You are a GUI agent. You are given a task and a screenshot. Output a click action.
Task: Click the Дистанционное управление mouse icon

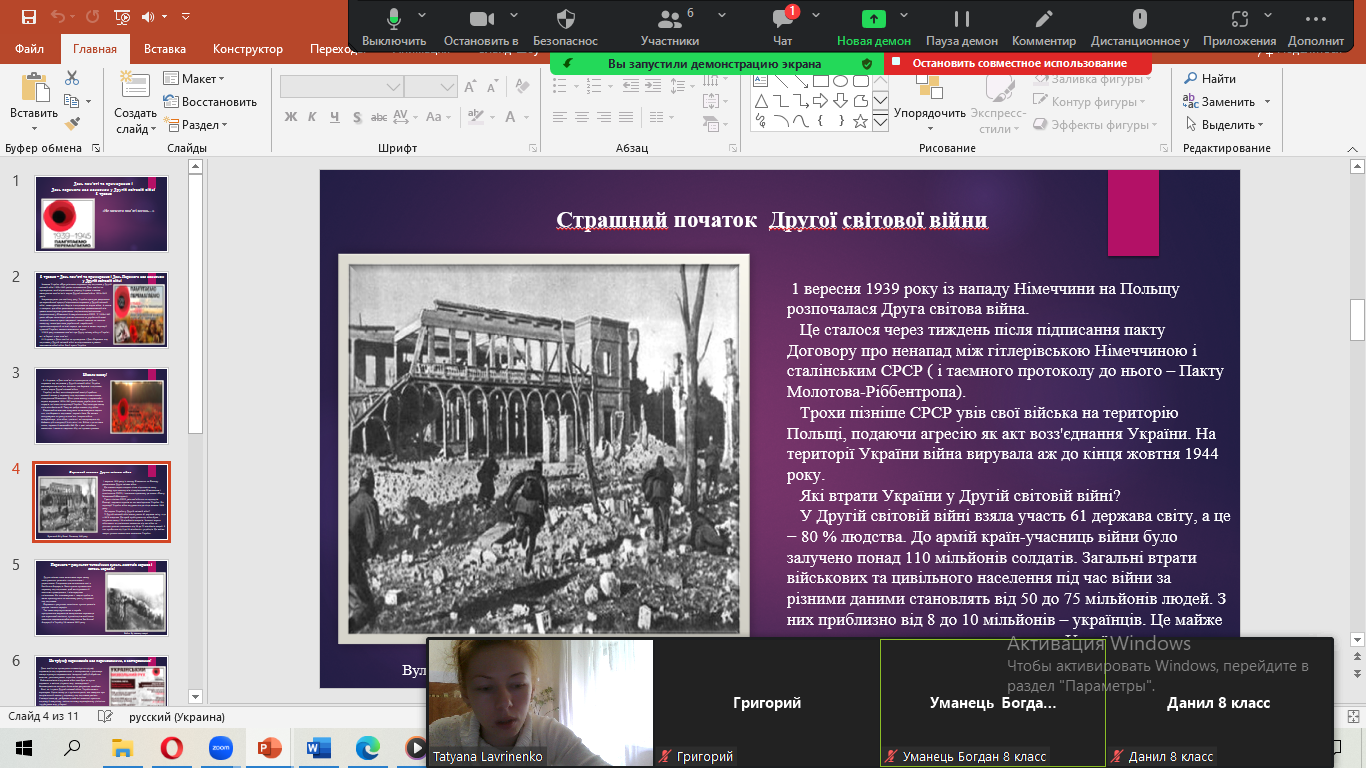[x=1139, y=18]
